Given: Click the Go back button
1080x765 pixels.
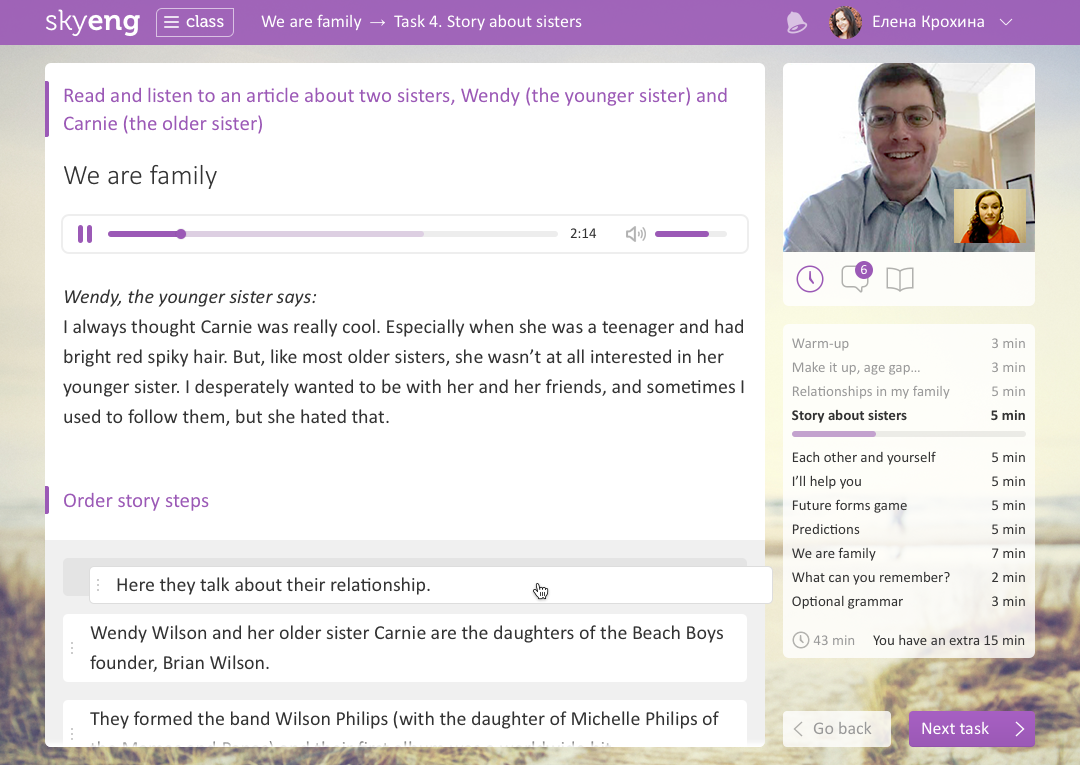Looking at the screenshot, I should pyautogui.click(x=837, y=729).
